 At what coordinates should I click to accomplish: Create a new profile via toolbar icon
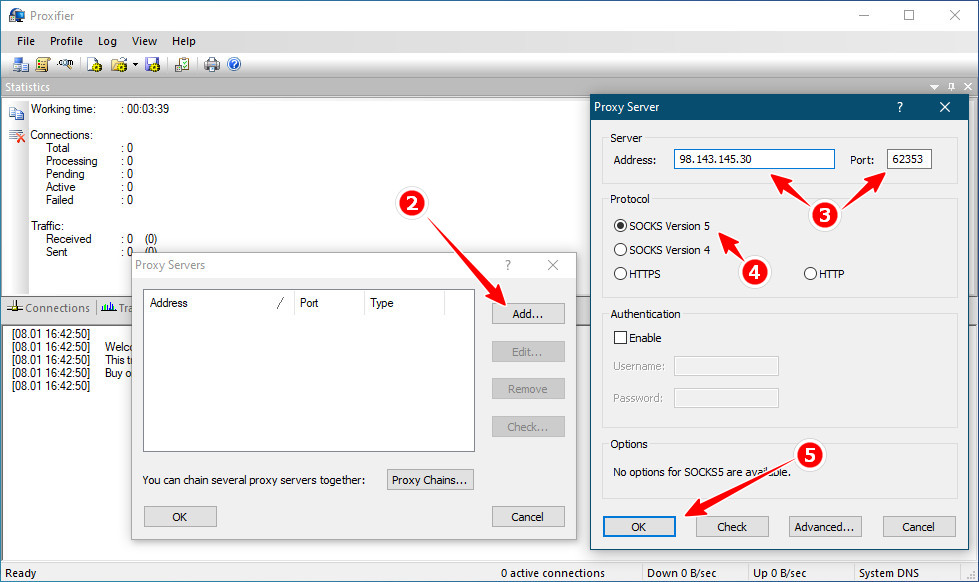[94, 64]
